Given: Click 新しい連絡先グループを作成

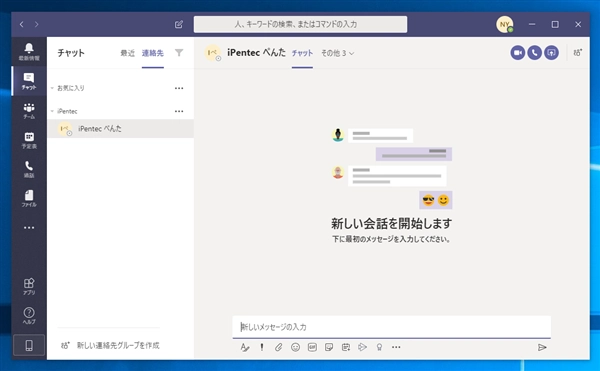Looking at the screenshot, I should click(110, 345).
